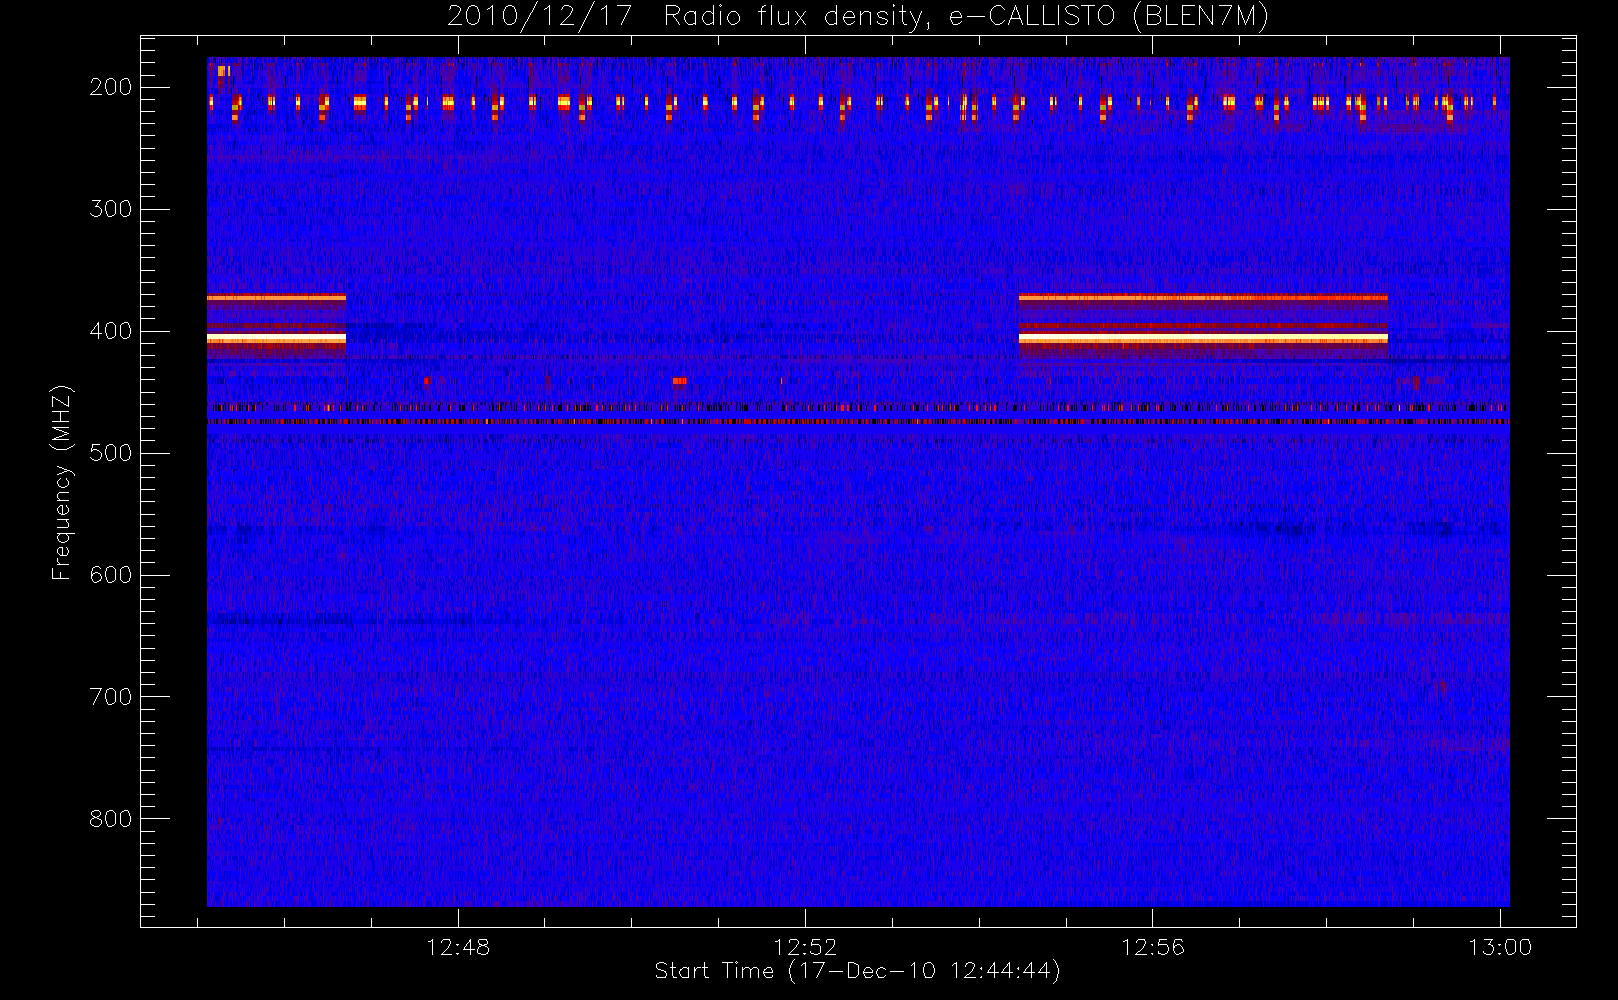
Task: Click the 13:00 time tick label
Action: tap(1499, 947)
